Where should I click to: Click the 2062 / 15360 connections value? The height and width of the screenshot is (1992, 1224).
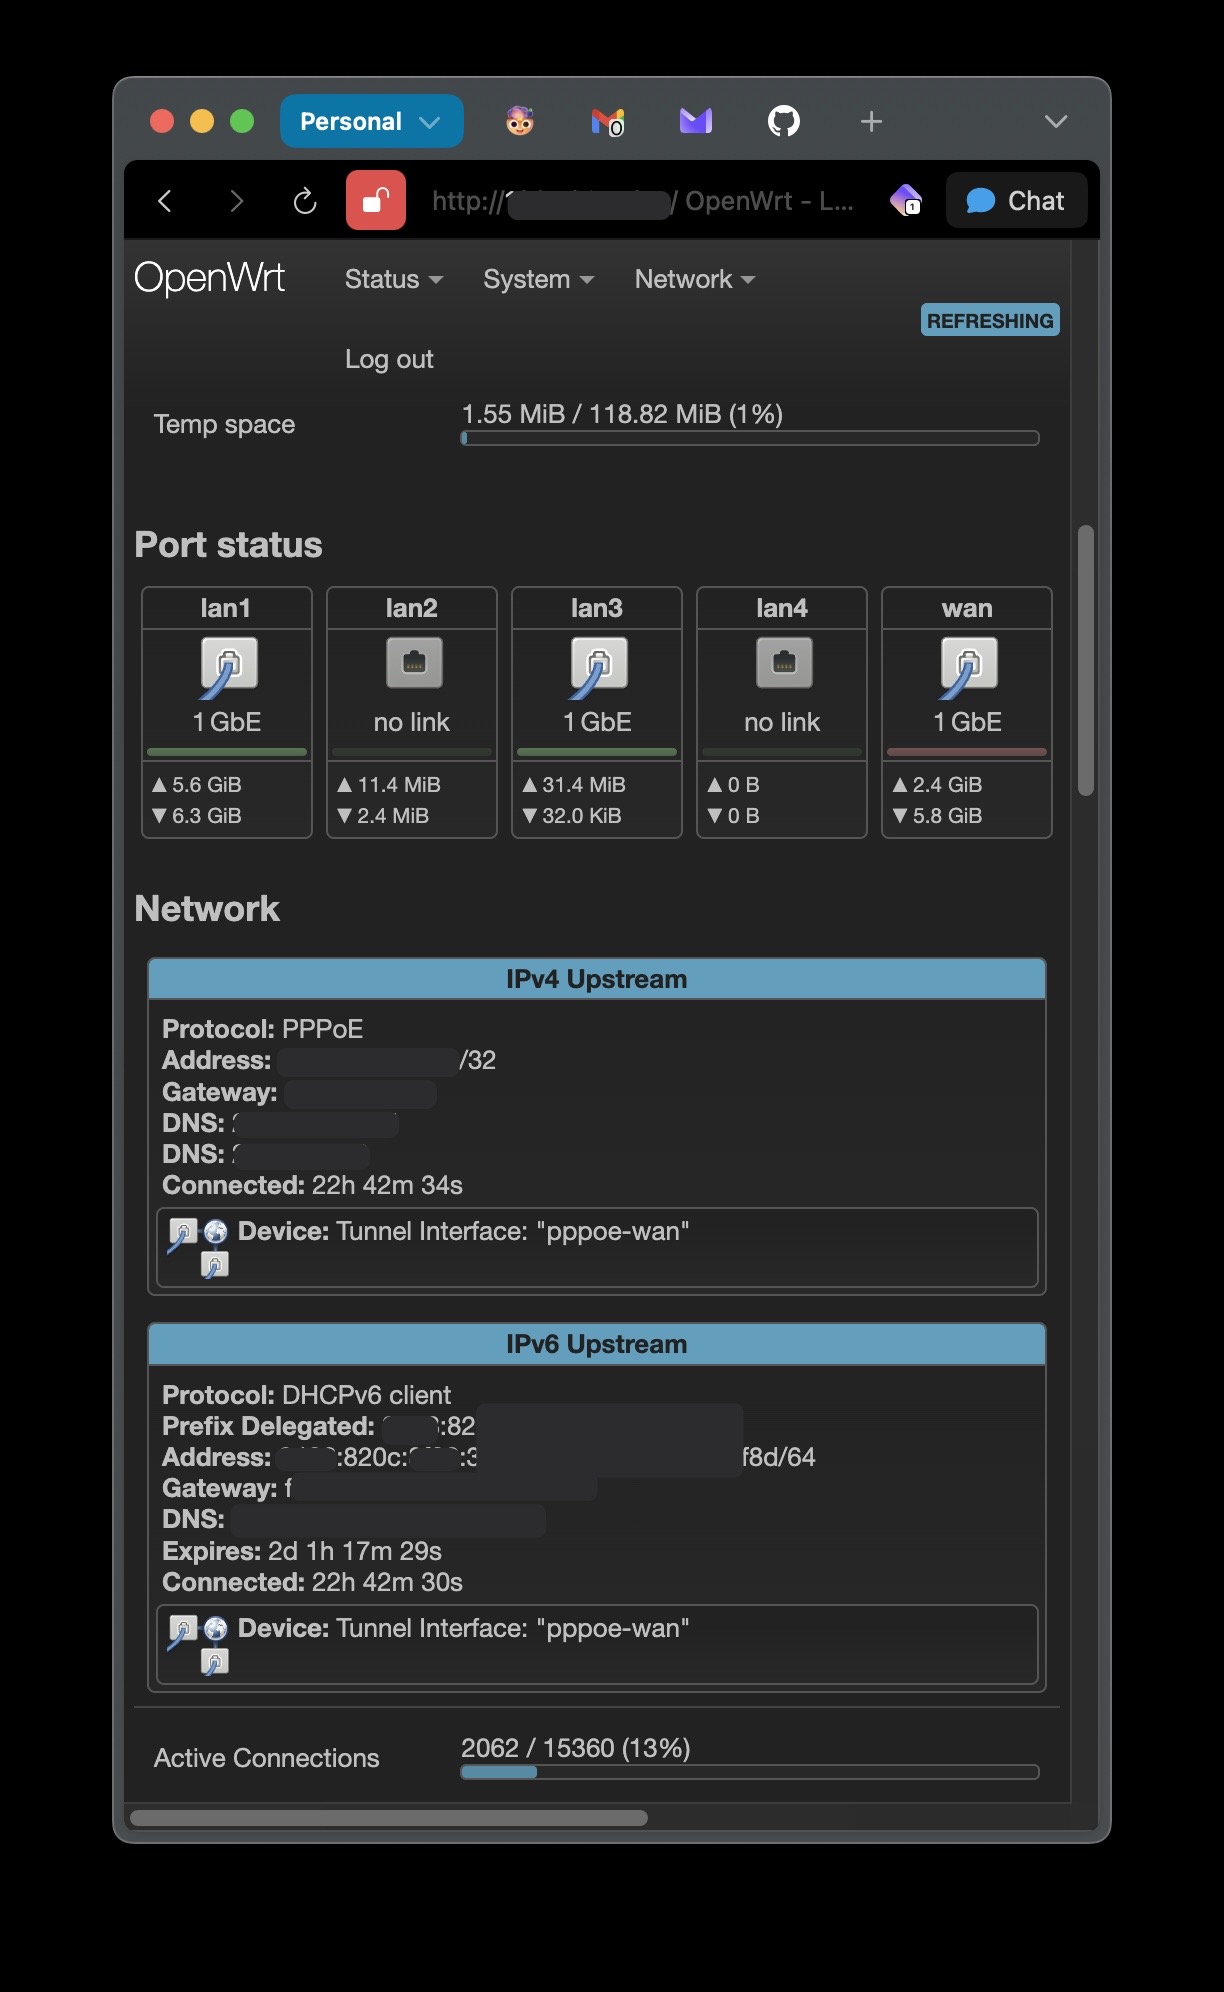pos(576,1748)
